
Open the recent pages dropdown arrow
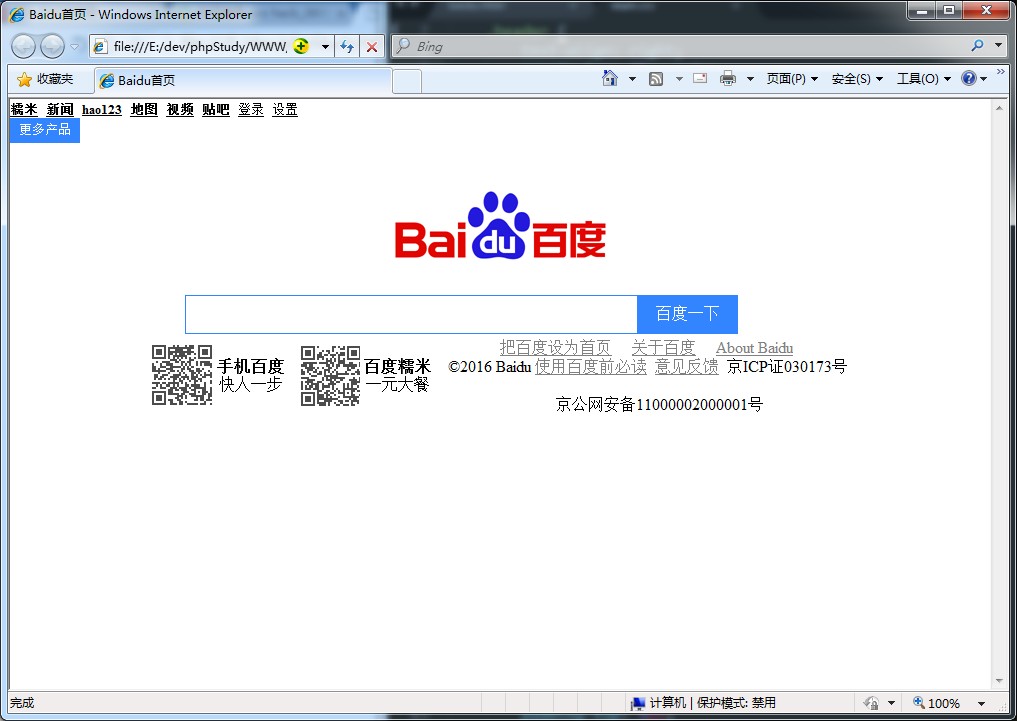(x=75, y=47)
